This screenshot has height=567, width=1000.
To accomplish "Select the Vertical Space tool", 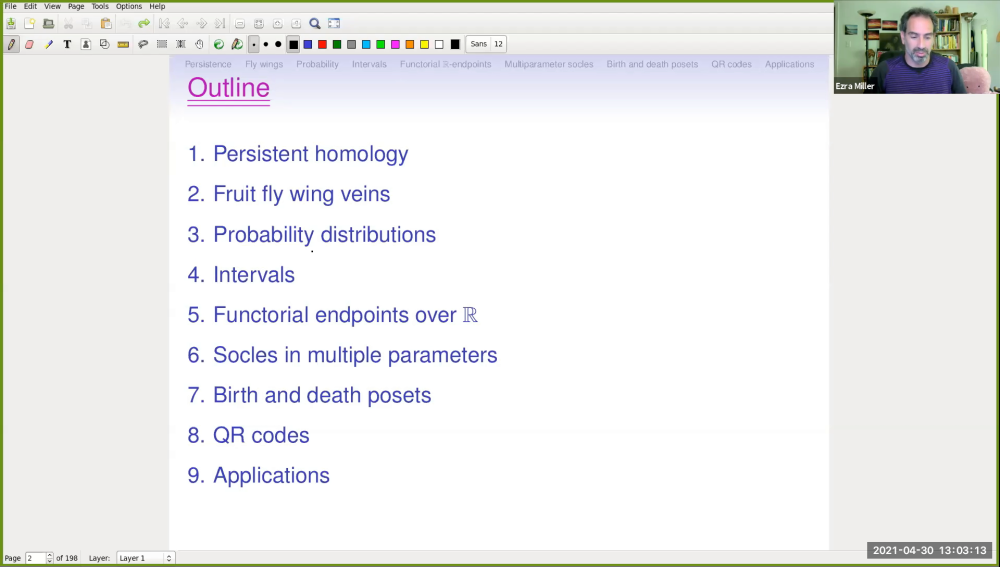I will [180, 44].
